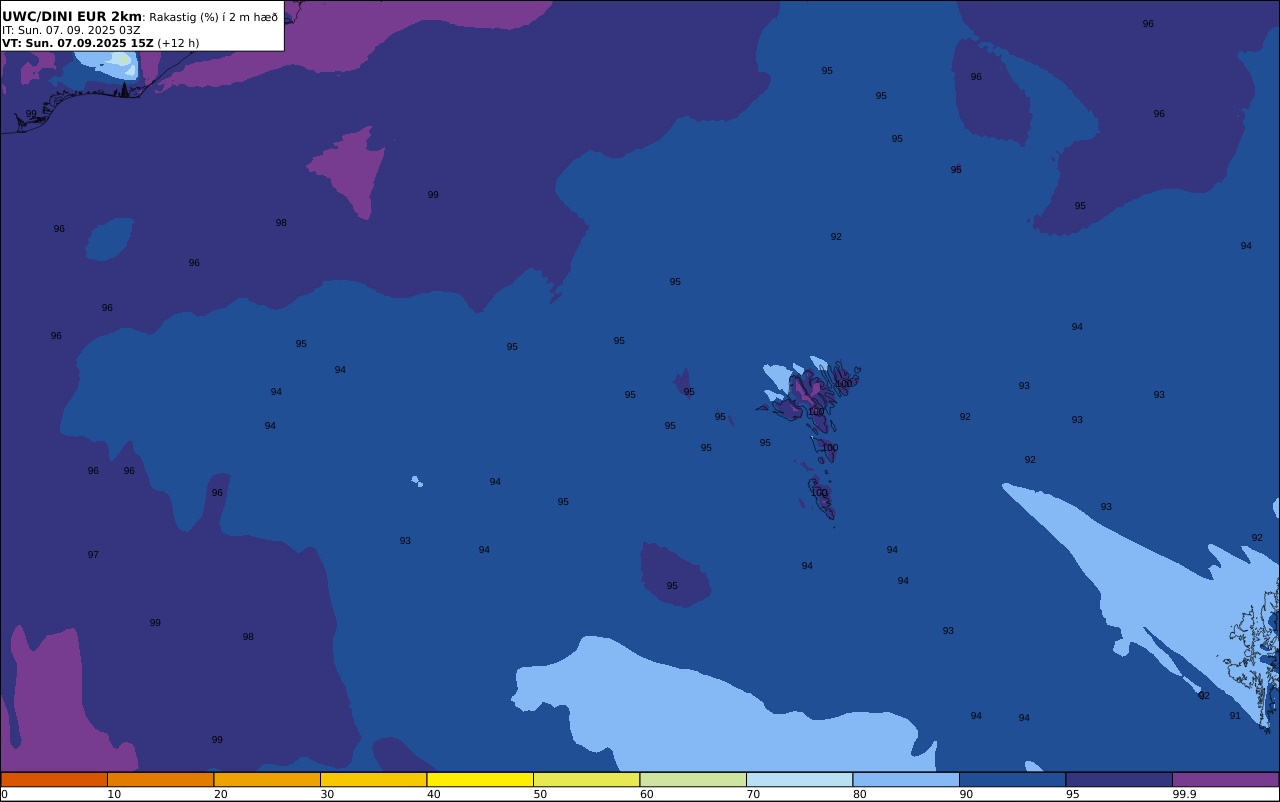Viewport: 1280px width, 802px height.
Task: Click the "Rakastig (%) í 2 m hæð" label
Action: tap(214, 17)
